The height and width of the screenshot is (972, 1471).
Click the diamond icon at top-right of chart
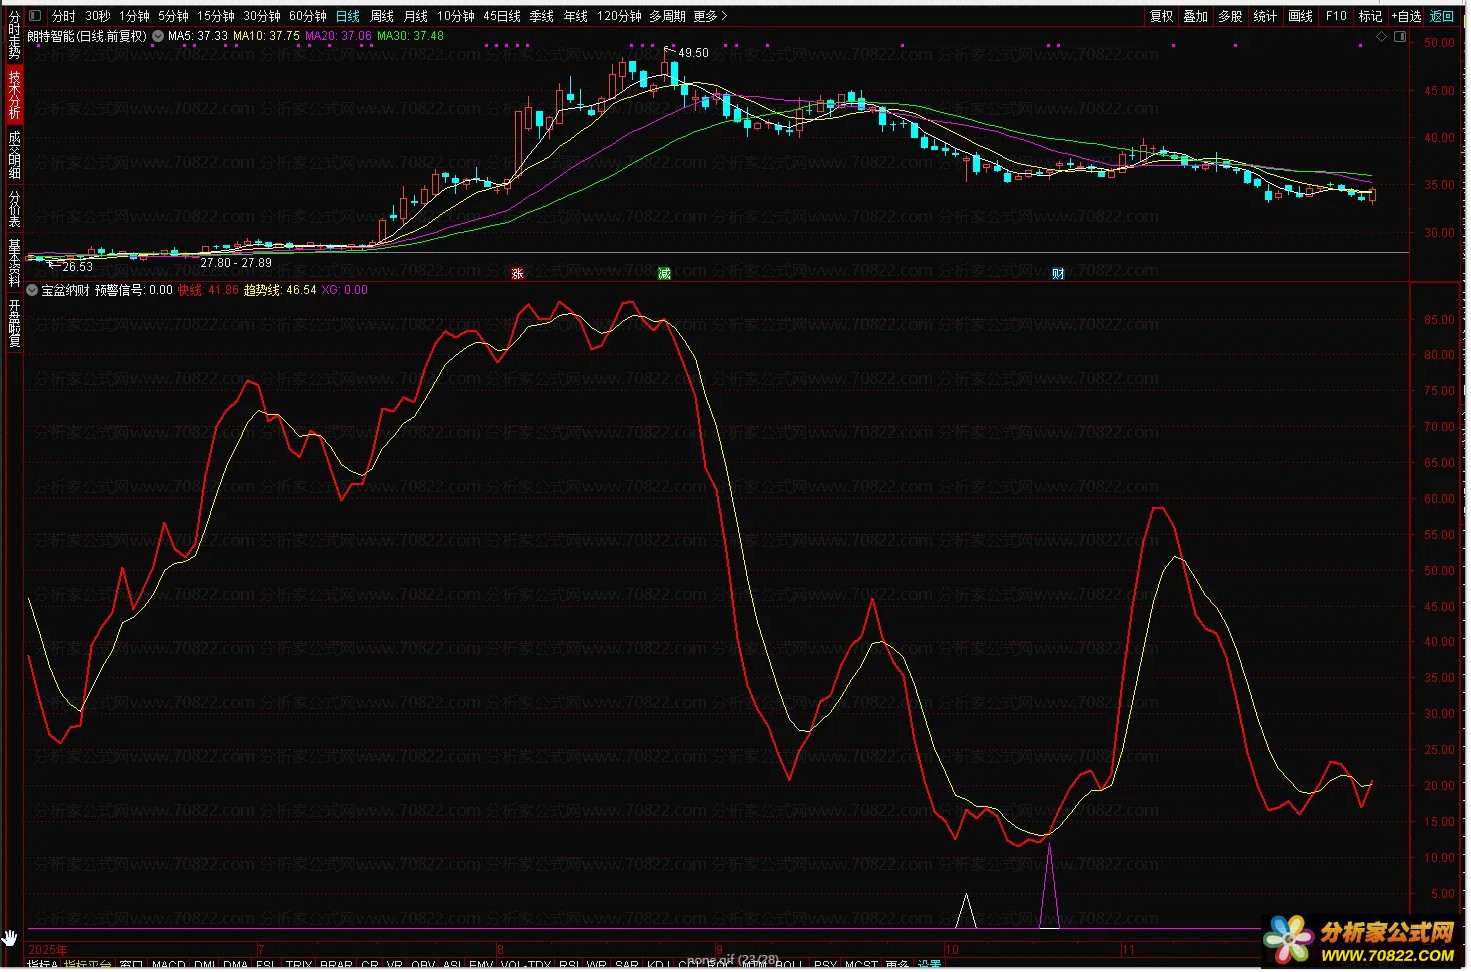click(1382, 37)
